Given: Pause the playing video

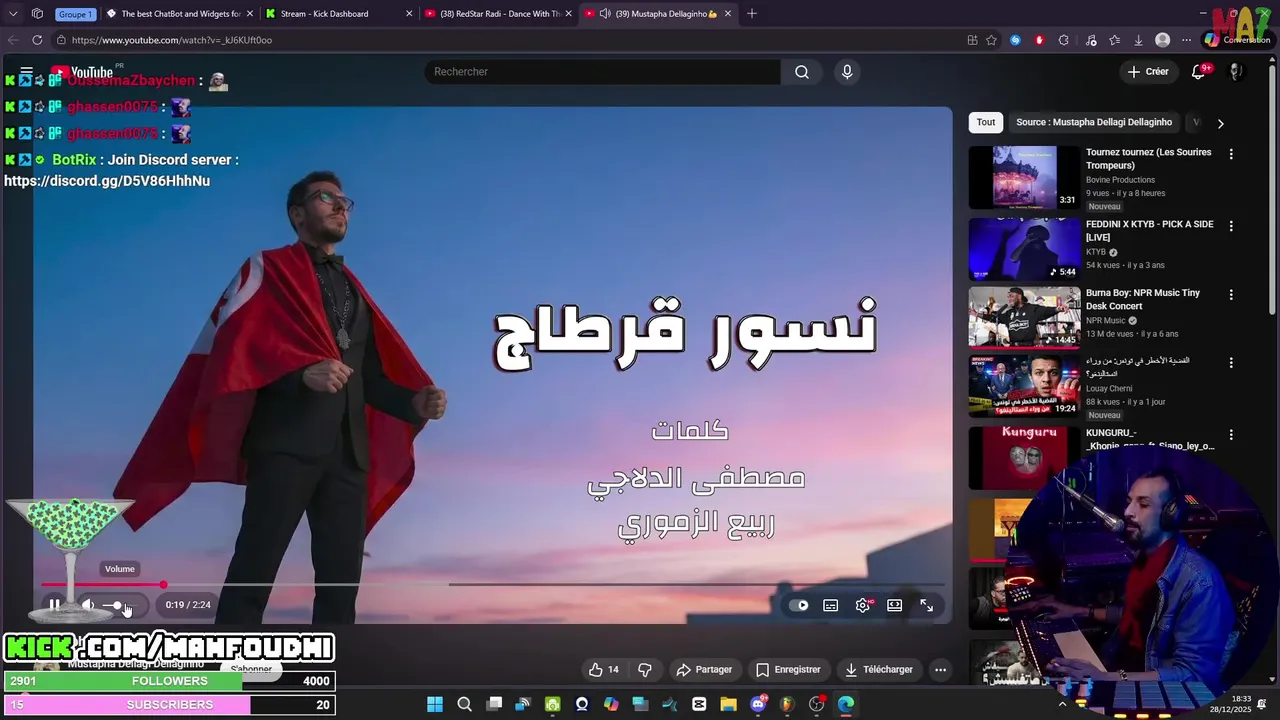Looking at the screenshot, I should click(55, 605).
